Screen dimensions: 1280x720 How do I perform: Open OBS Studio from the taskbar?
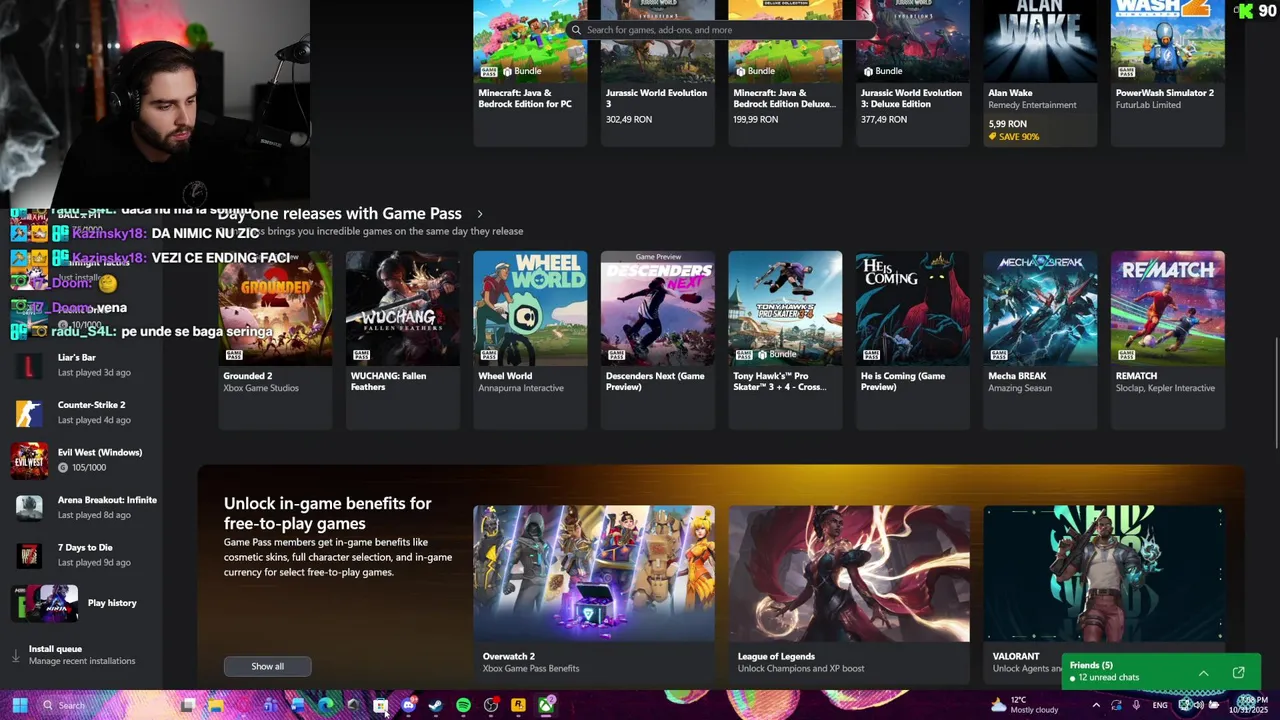point(491,705)
